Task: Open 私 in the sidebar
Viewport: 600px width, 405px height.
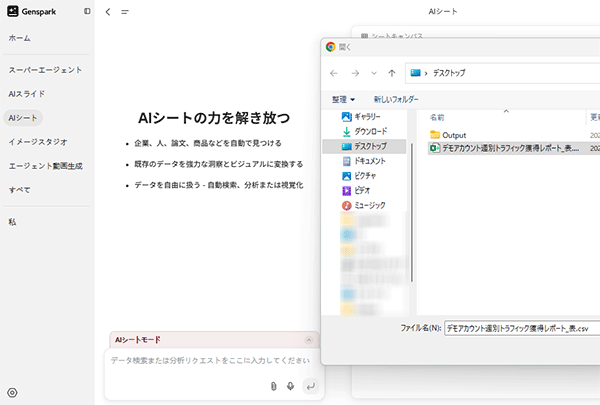Action: tap(12, 222)
